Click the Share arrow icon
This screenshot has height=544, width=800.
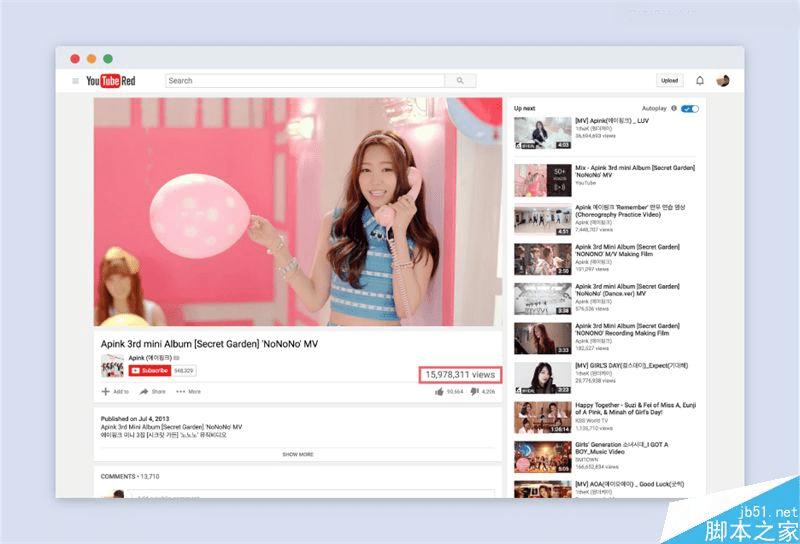[144, 391]
